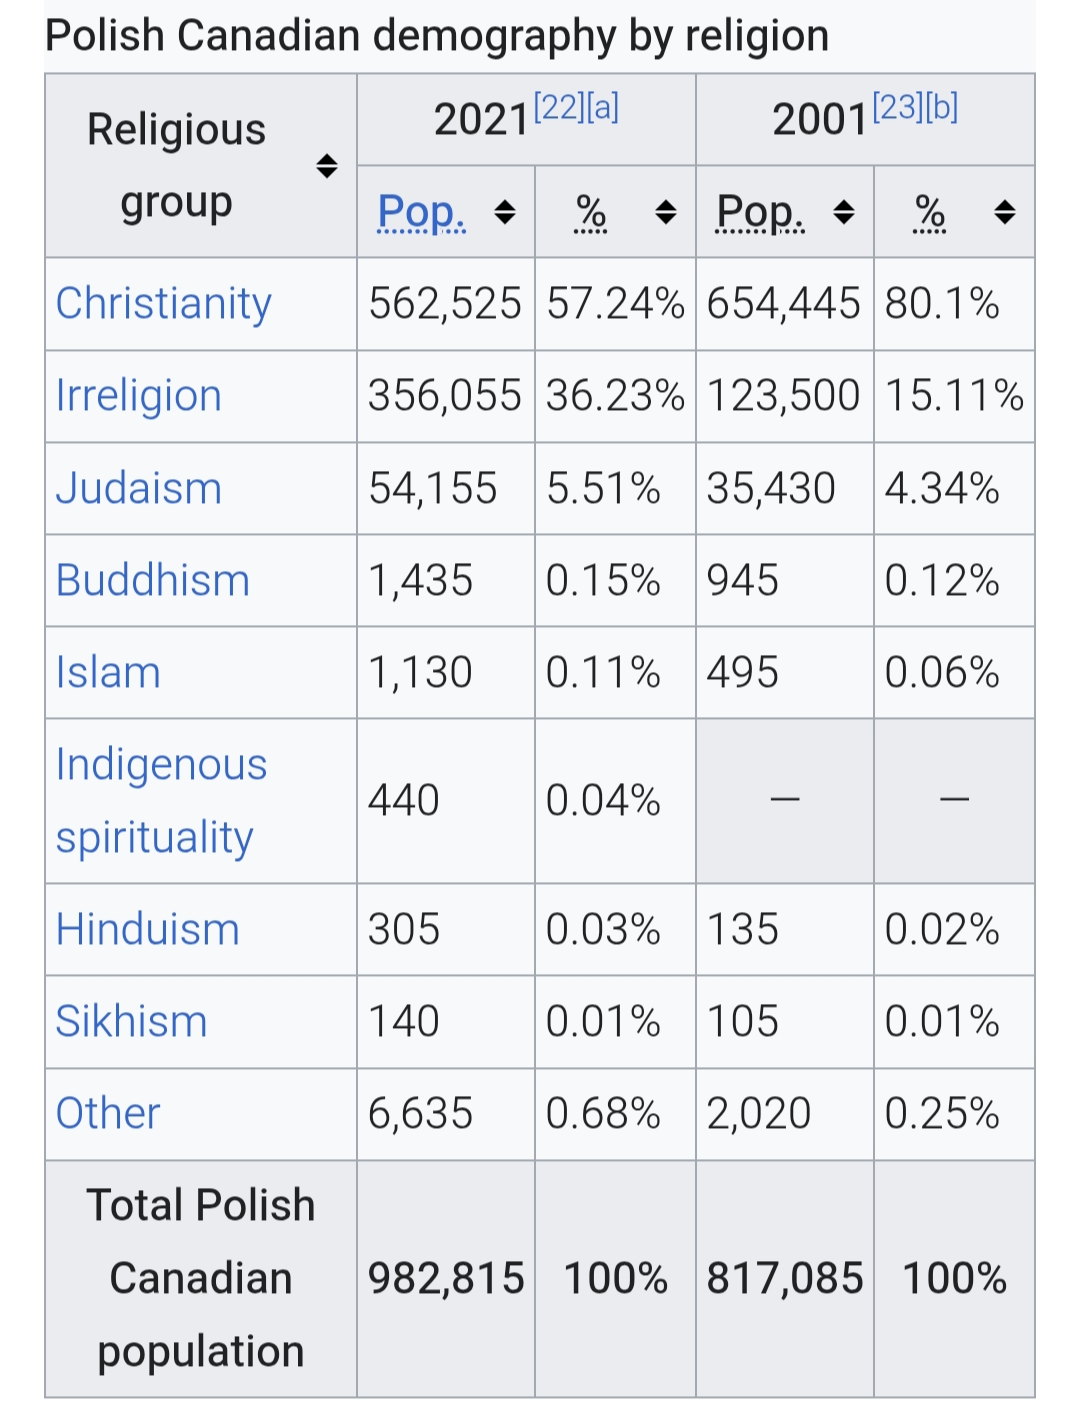
Task: Go to the Hinduism article
Action: tap(147, 929)
